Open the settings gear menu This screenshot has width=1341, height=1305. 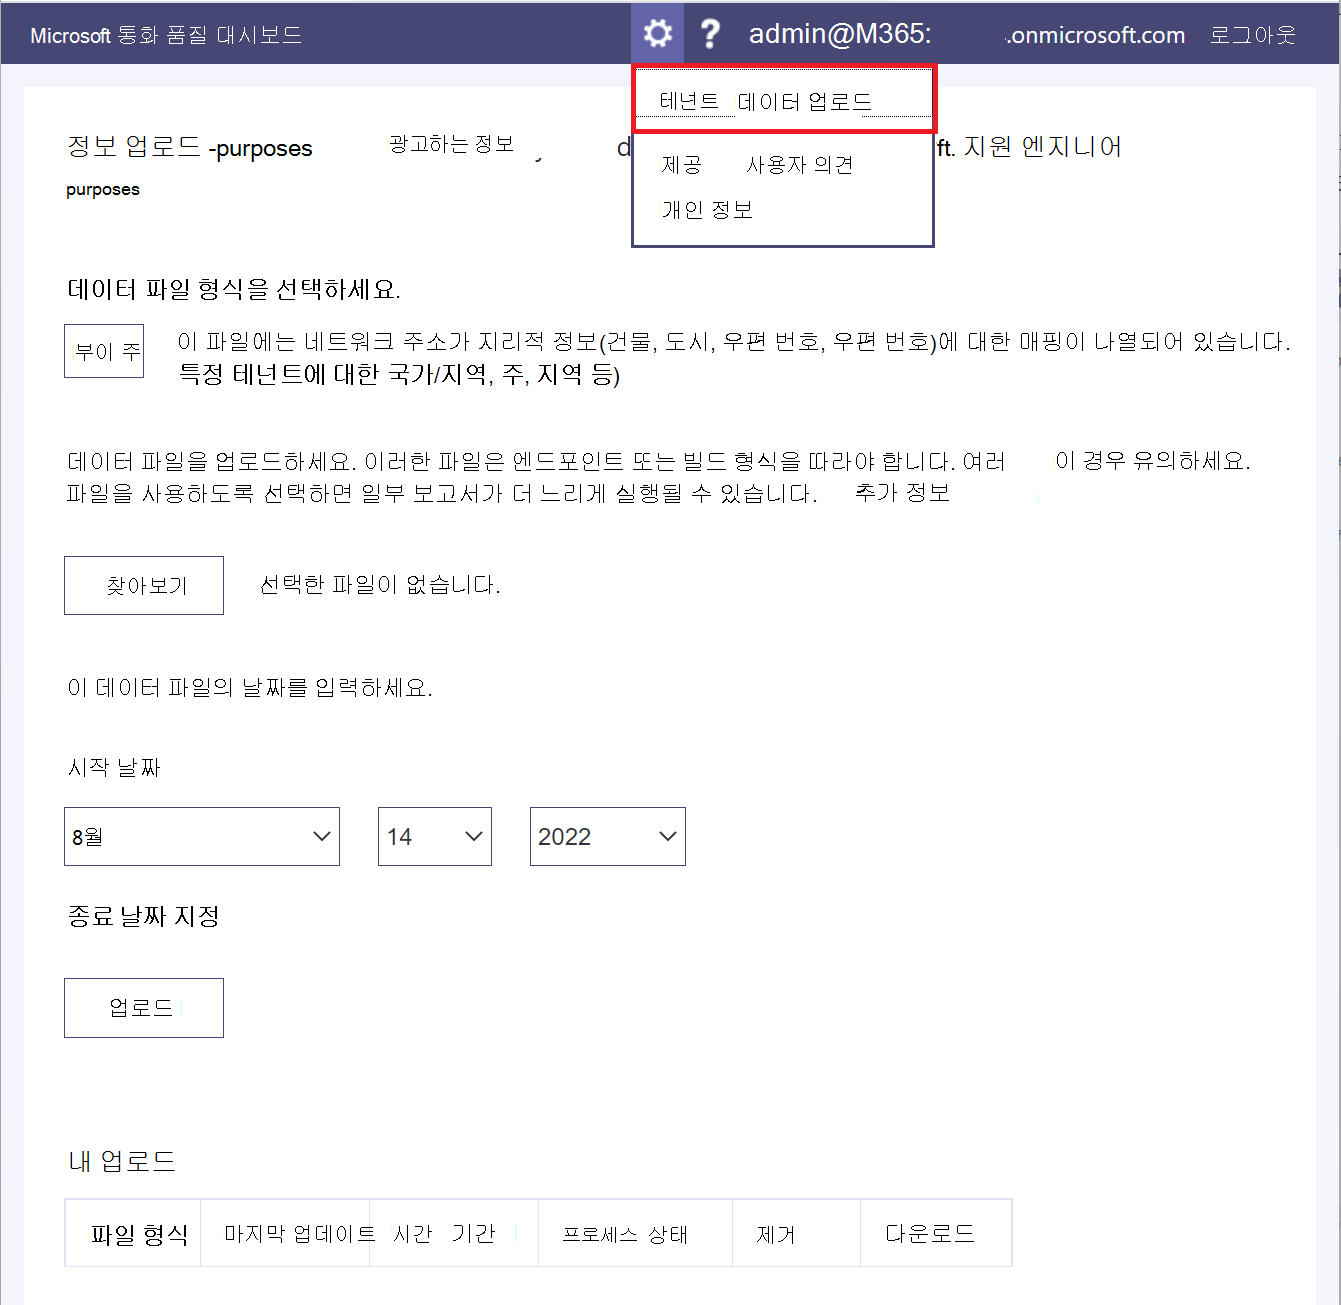[657, 34]
